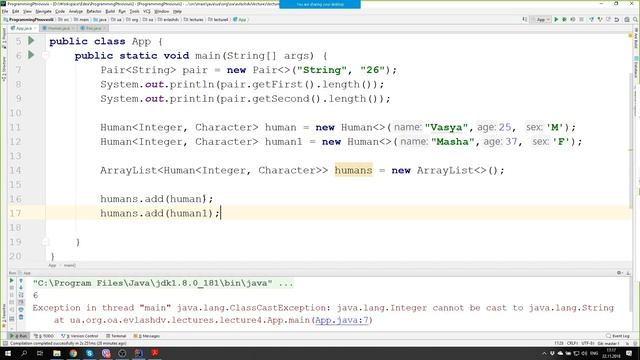Clear console with the trash icon

[x=21, y=317]
